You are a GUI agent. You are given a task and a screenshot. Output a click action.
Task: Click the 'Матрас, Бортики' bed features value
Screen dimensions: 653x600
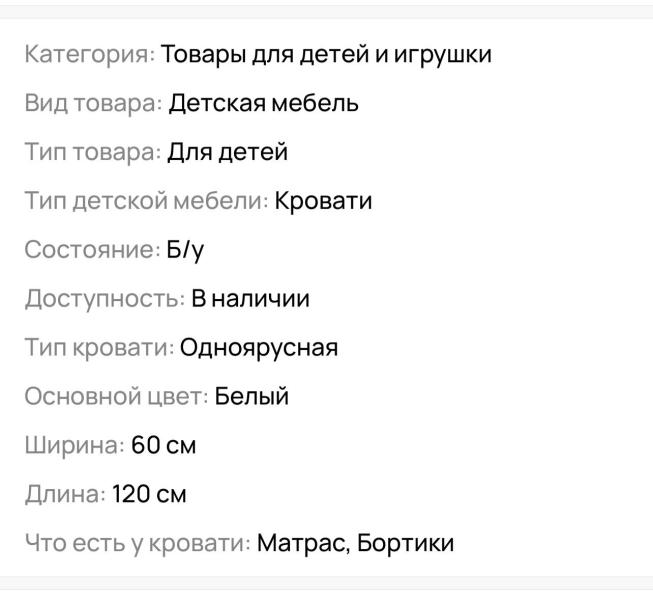(x=355, y=544)
